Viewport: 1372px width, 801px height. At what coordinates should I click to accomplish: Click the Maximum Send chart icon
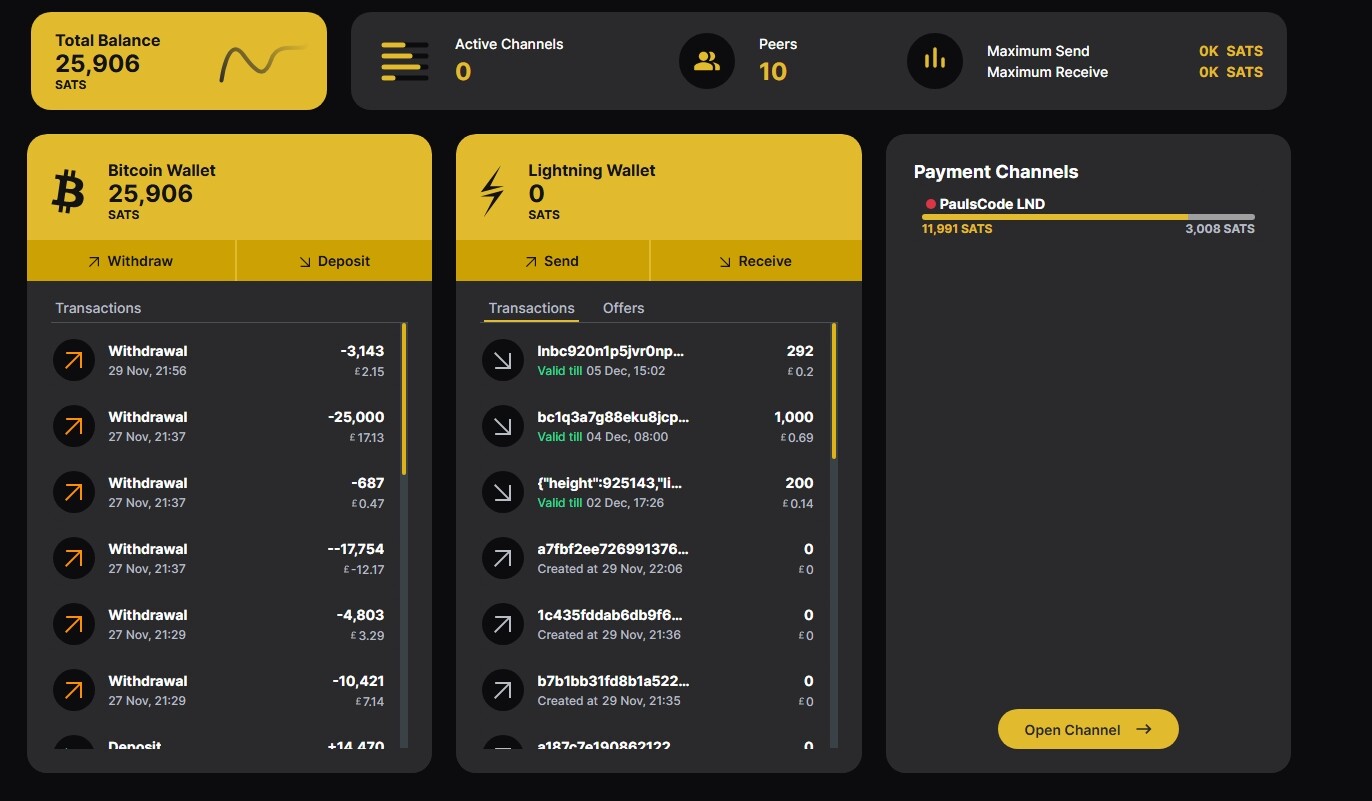[934, 60]
